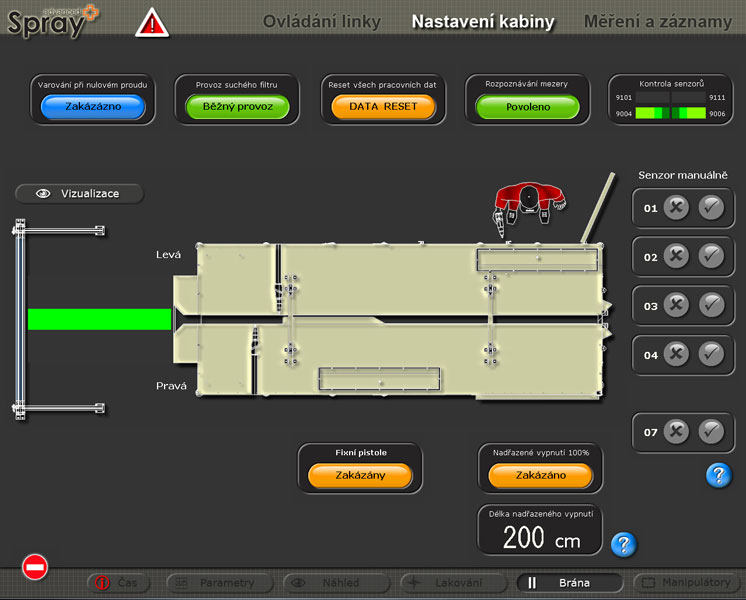Select the Brána button in bottom bar

[569, 583]
